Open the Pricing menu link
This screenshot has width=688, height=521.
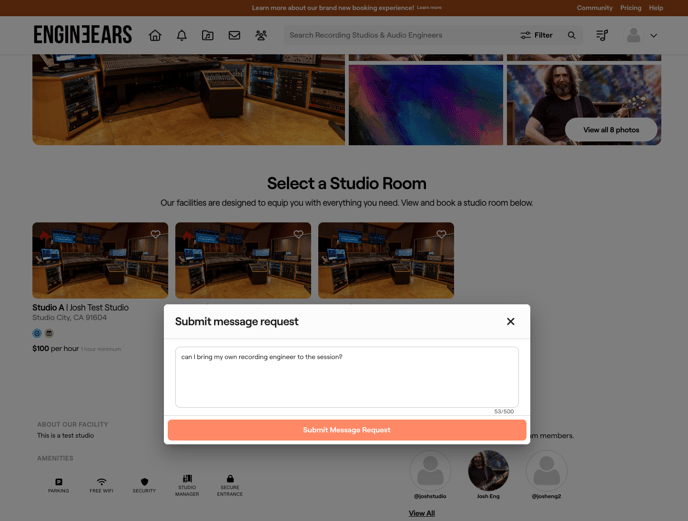pos(630,8)
